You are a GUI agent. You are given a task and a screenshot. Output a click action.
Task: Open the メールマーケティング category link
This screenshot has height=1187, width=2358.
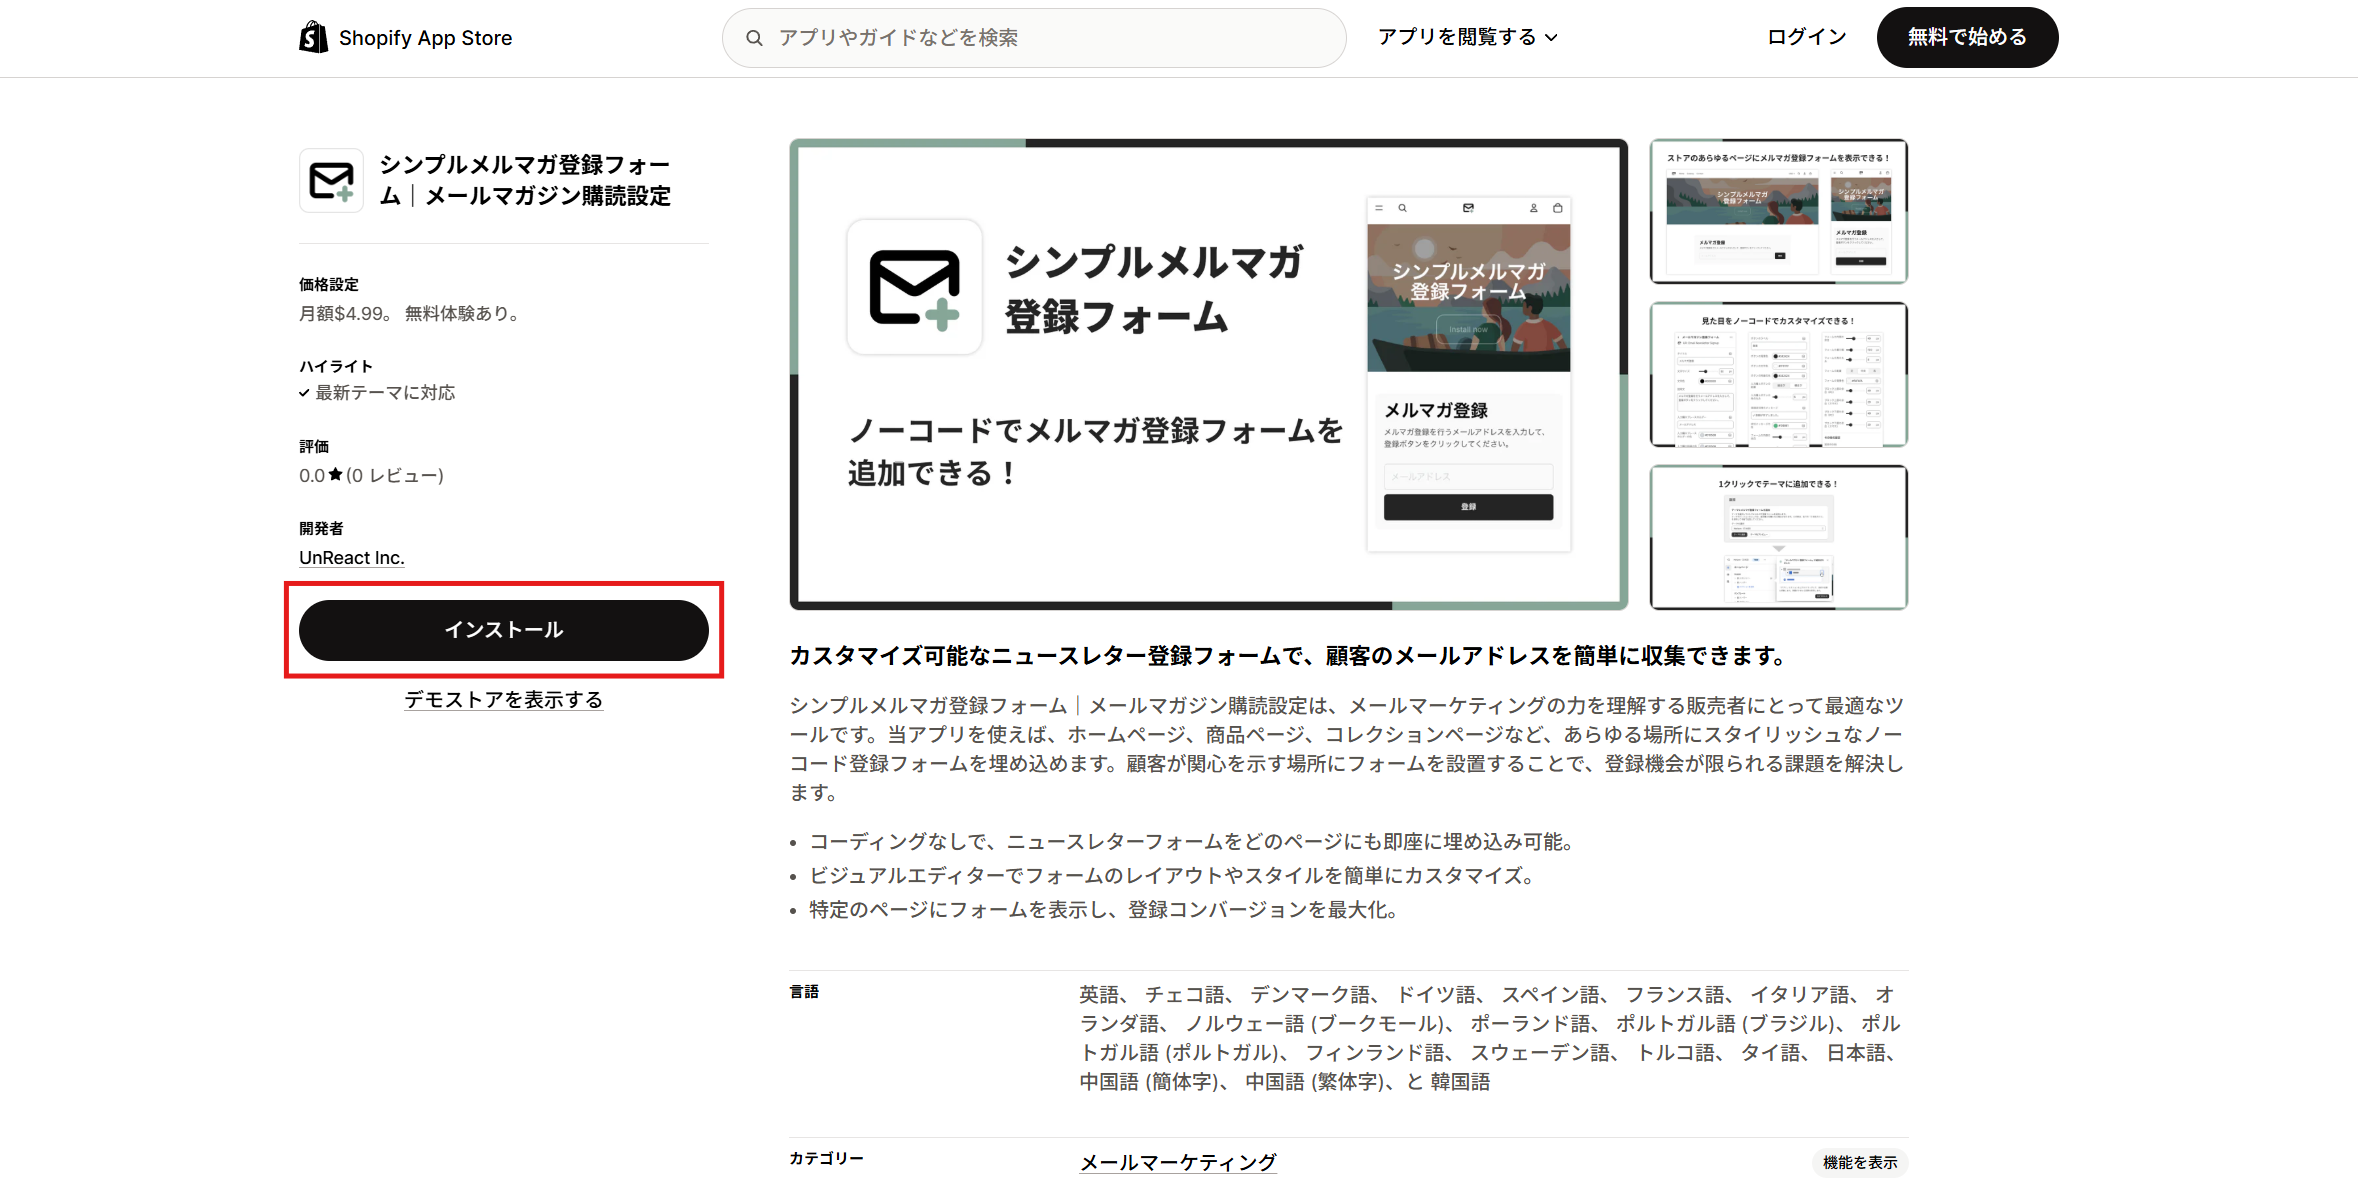click(1177, 1162)
